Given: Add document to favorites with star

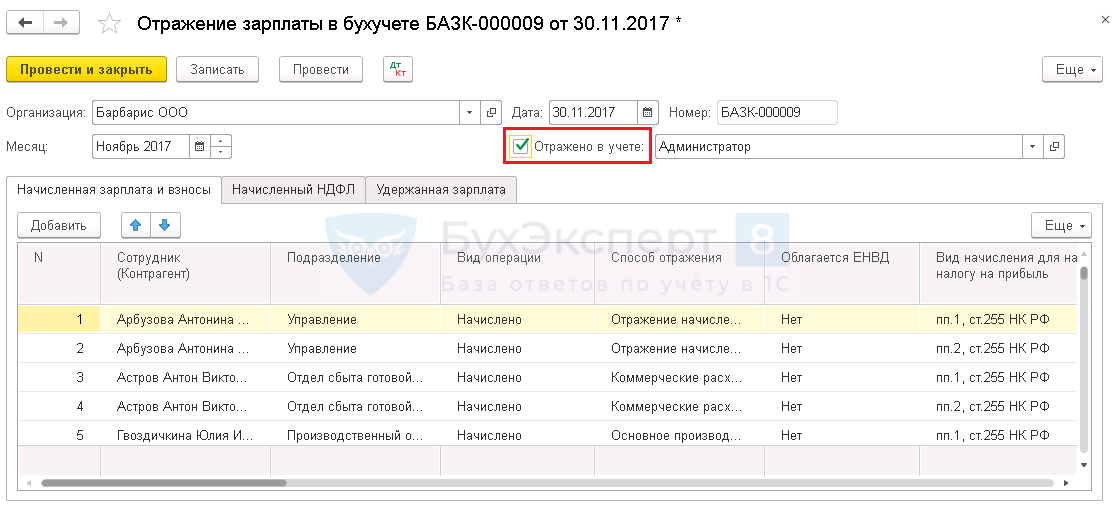Looking at the screenshot, I should pyautogui.click(x=110, y=23).
